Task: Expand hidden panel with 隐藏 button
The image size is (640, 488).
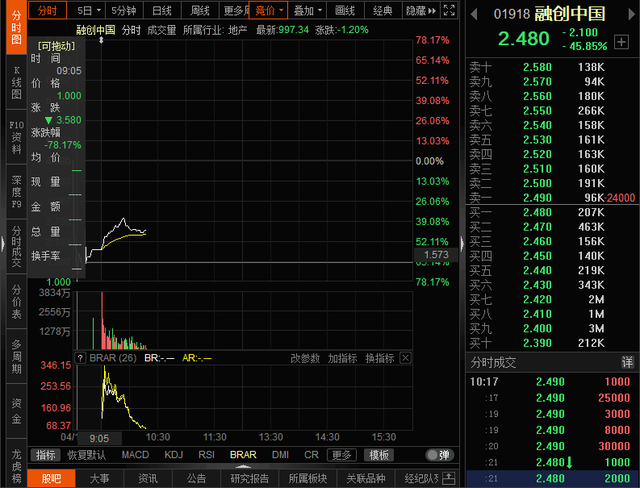Action: click(420, 11)
